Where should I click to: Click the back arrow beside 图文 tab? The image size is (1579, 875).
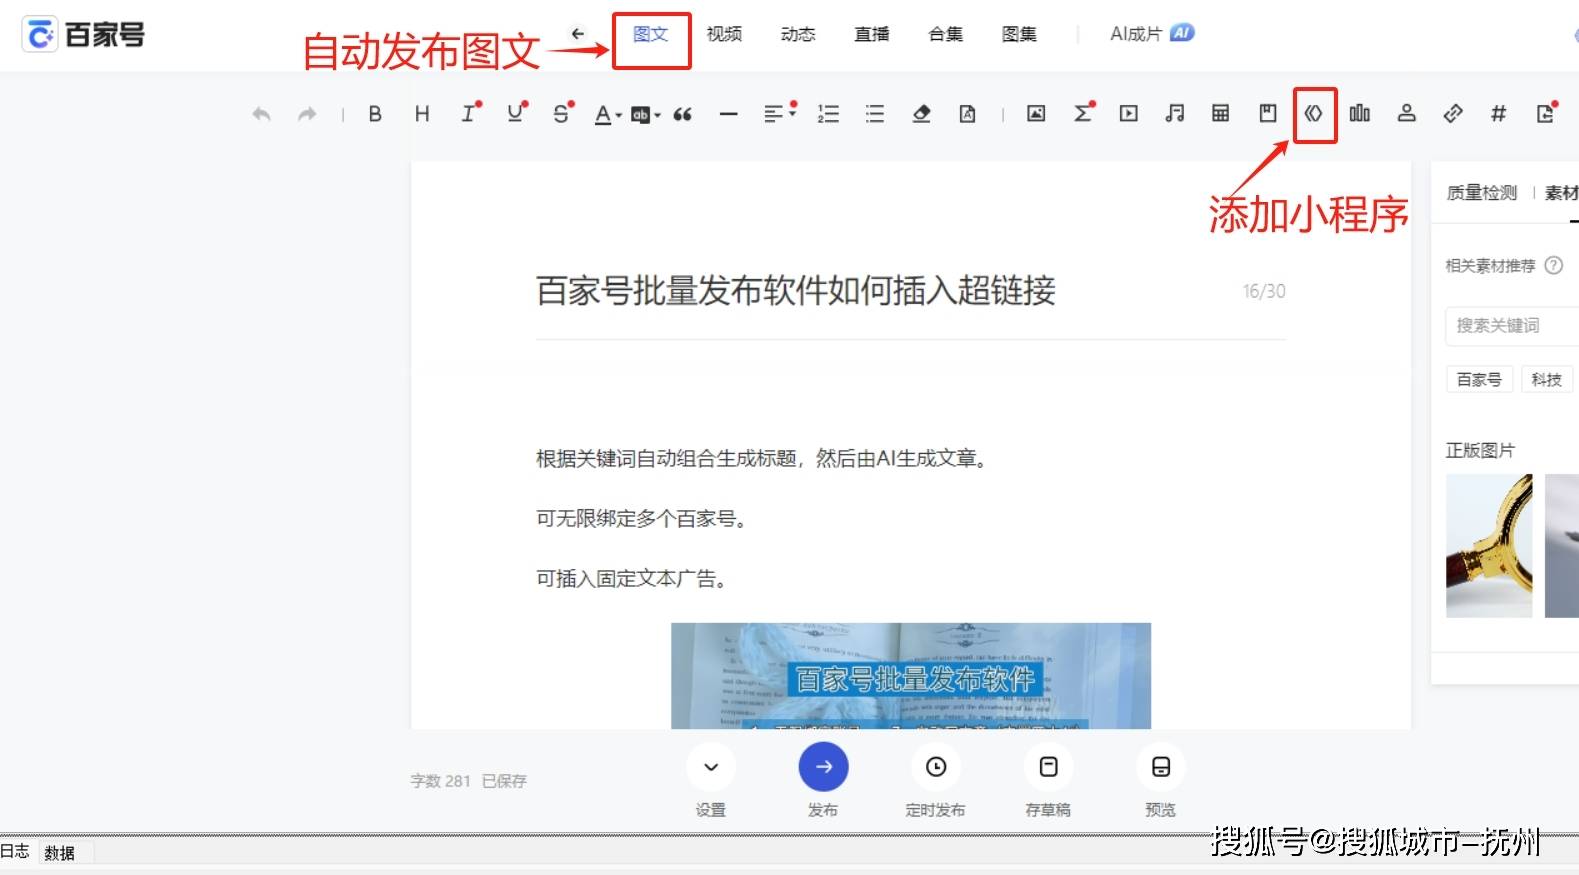[x=578, y=34]
